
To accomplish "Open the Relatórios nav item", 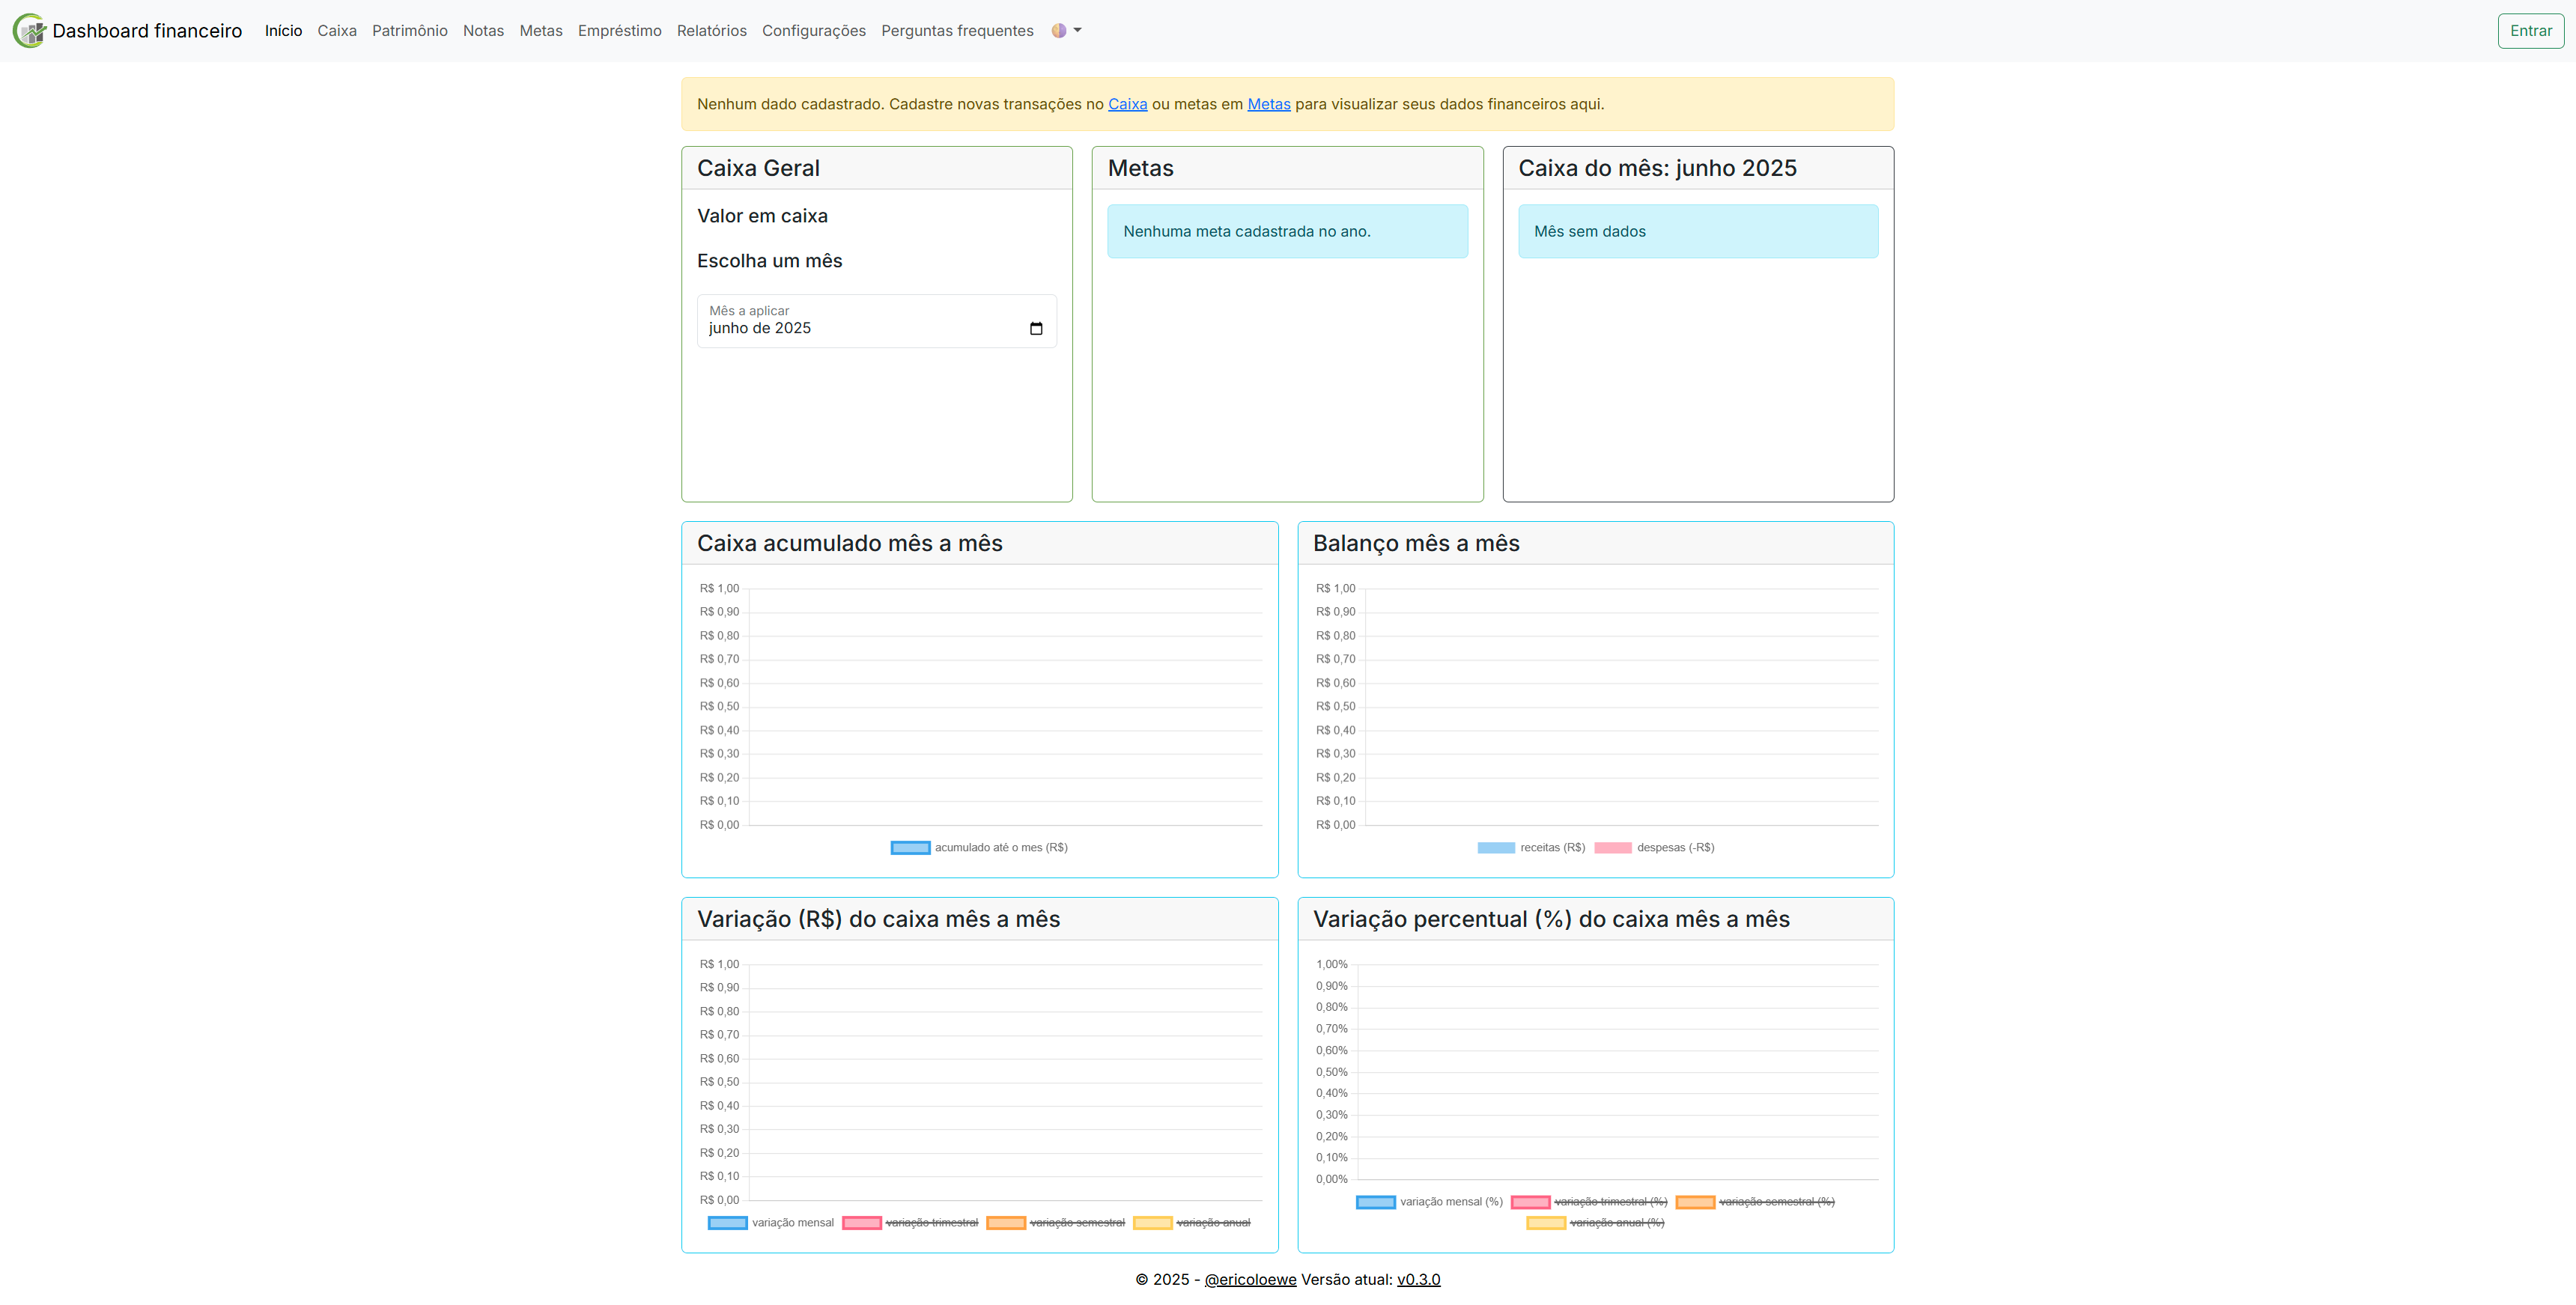I will tap(712, 31).
